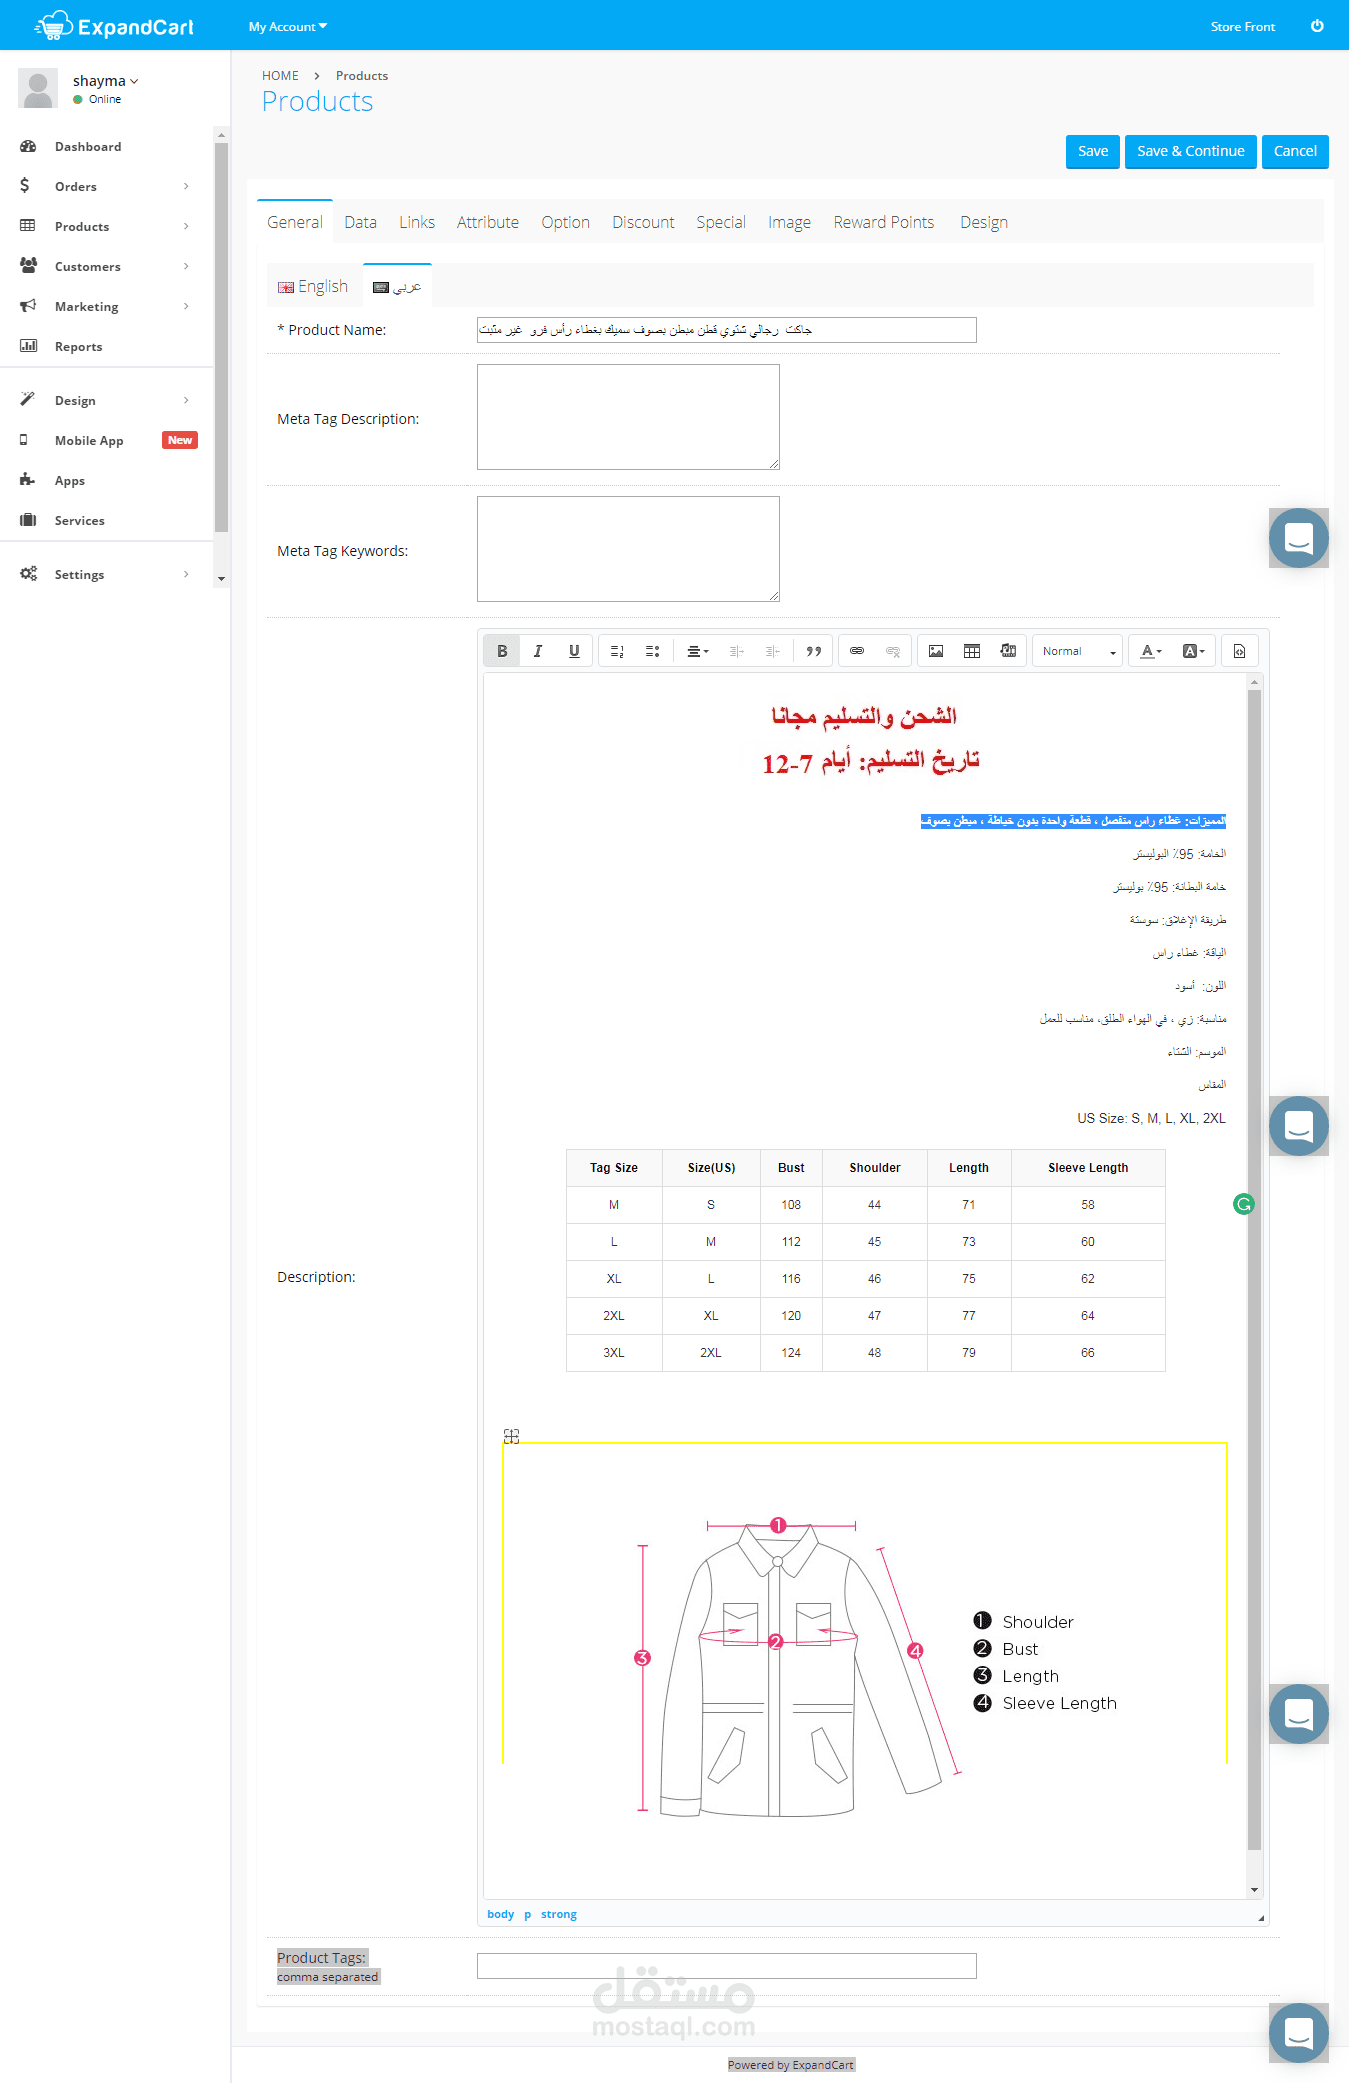The height and width of the screenshot is (2083, 1349).
Task: Switch to the Image tab
Action: coord(789,222)
